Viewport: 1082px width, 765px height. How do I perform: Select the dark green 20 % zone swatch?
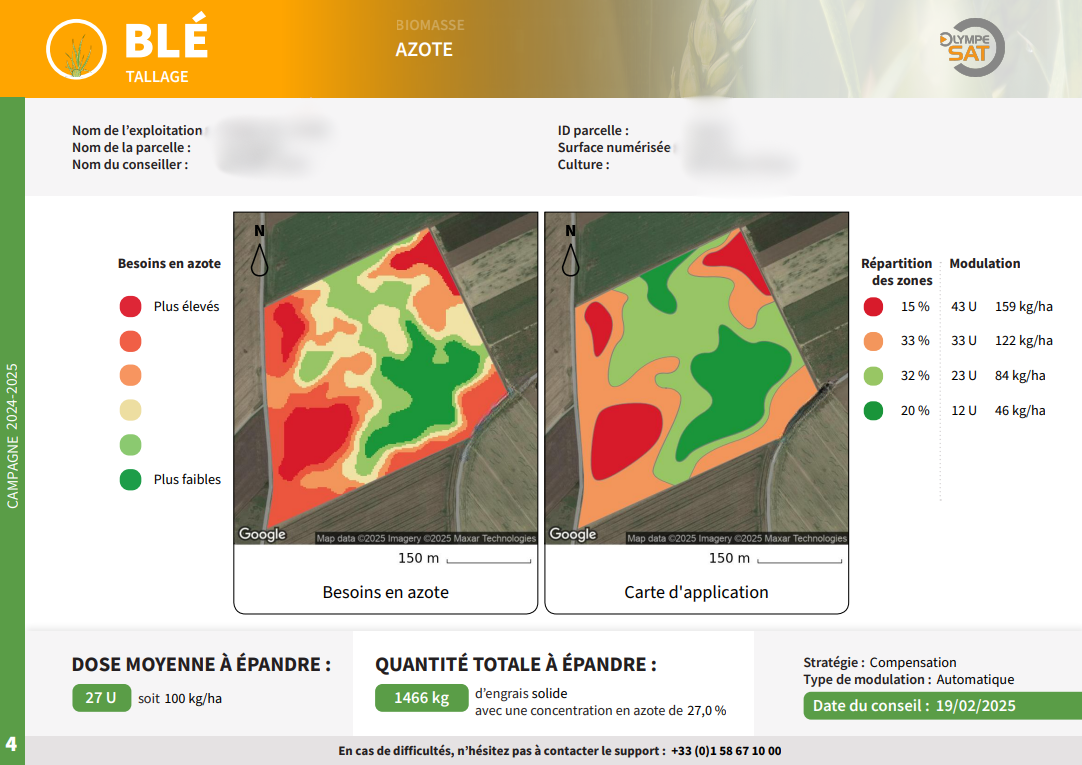click(874, 411)
